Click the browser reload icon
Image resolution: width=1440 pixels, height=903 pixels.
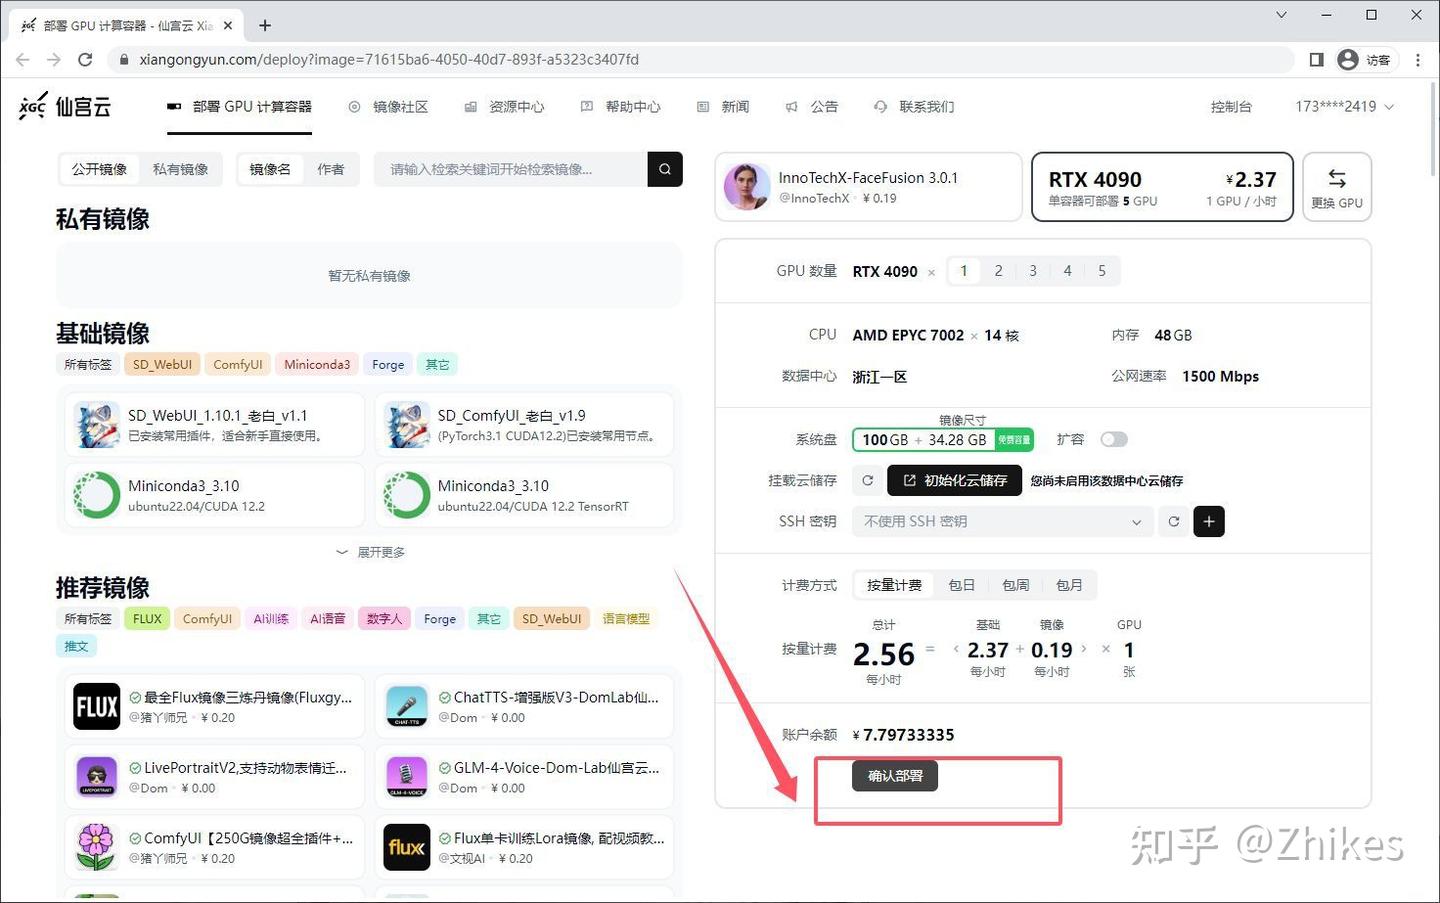[85, 60]
